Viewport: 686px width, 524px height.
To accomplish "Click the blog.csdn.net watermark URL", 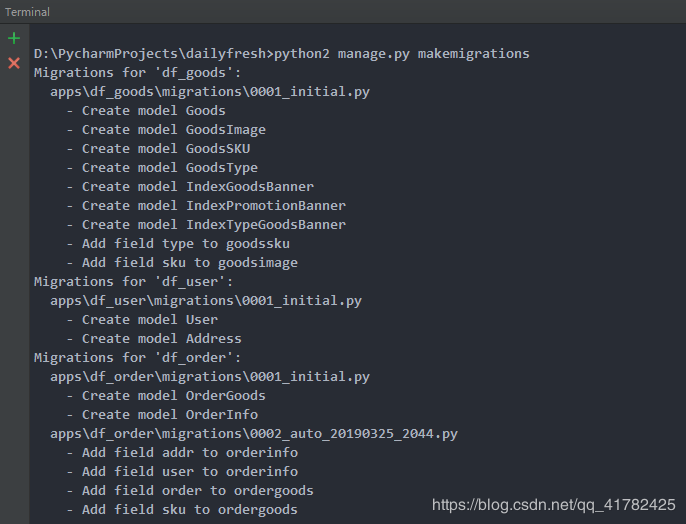I will 553,505.
